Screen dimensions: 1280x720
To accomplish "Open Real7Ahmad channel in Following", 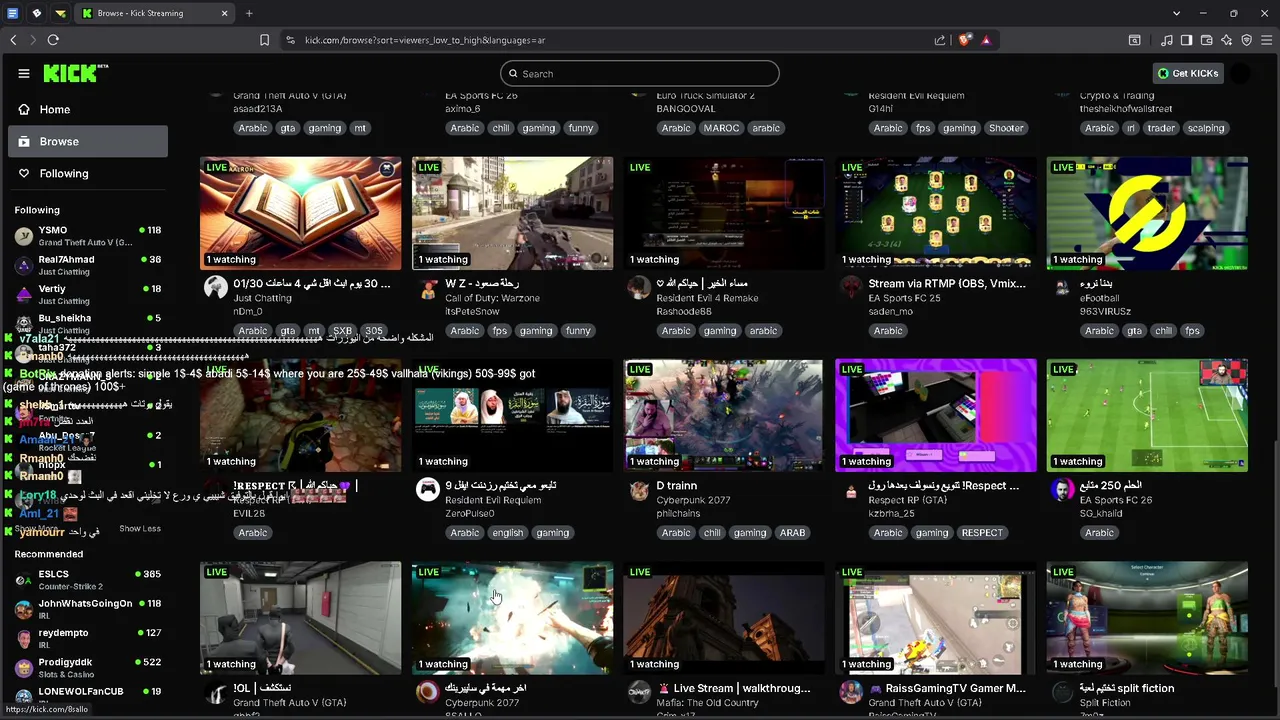I will coord(88,265).
